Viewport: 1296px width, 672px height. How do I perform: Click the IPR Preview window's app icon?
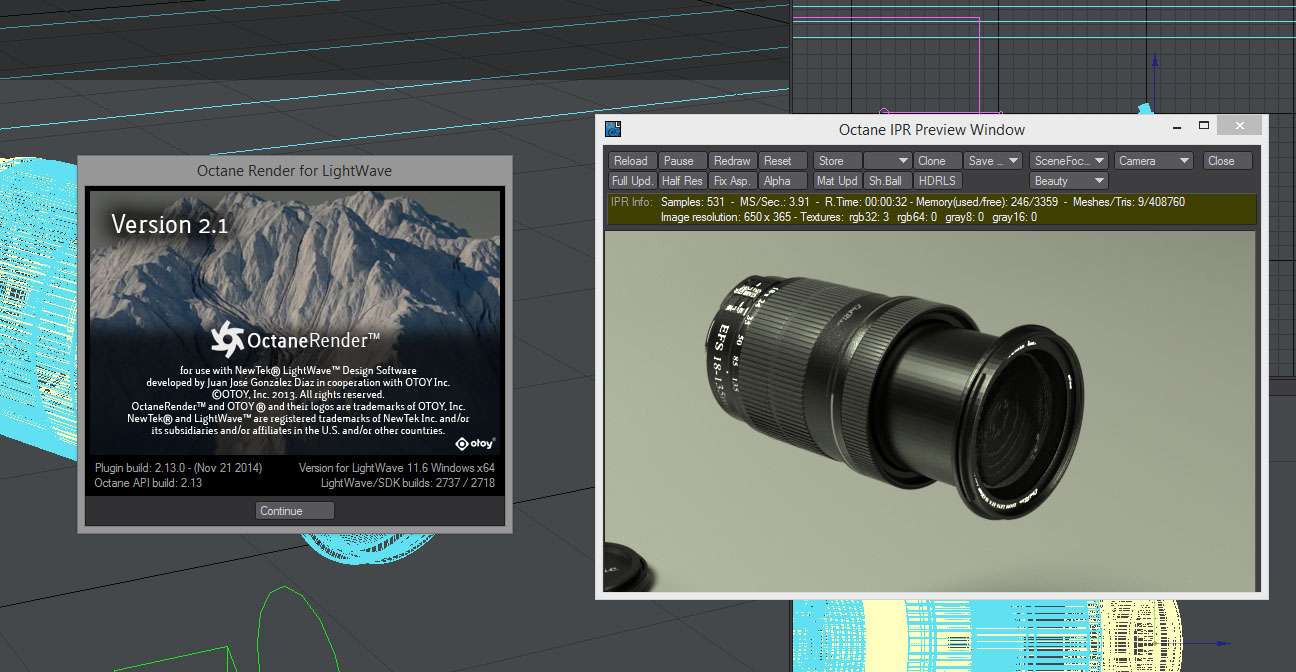click(614, 128)
